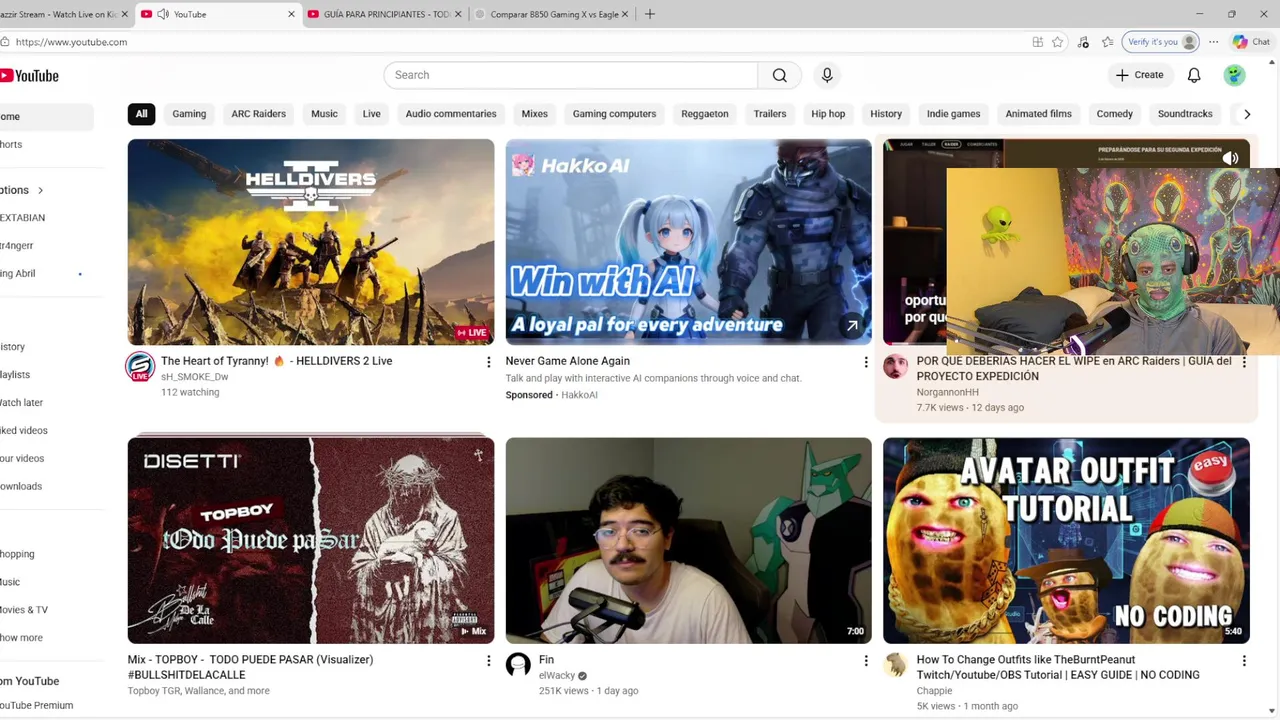1280x720 pixels.
Task: Show more filter chips with right arrow
Action: (x=1246, y=114)
